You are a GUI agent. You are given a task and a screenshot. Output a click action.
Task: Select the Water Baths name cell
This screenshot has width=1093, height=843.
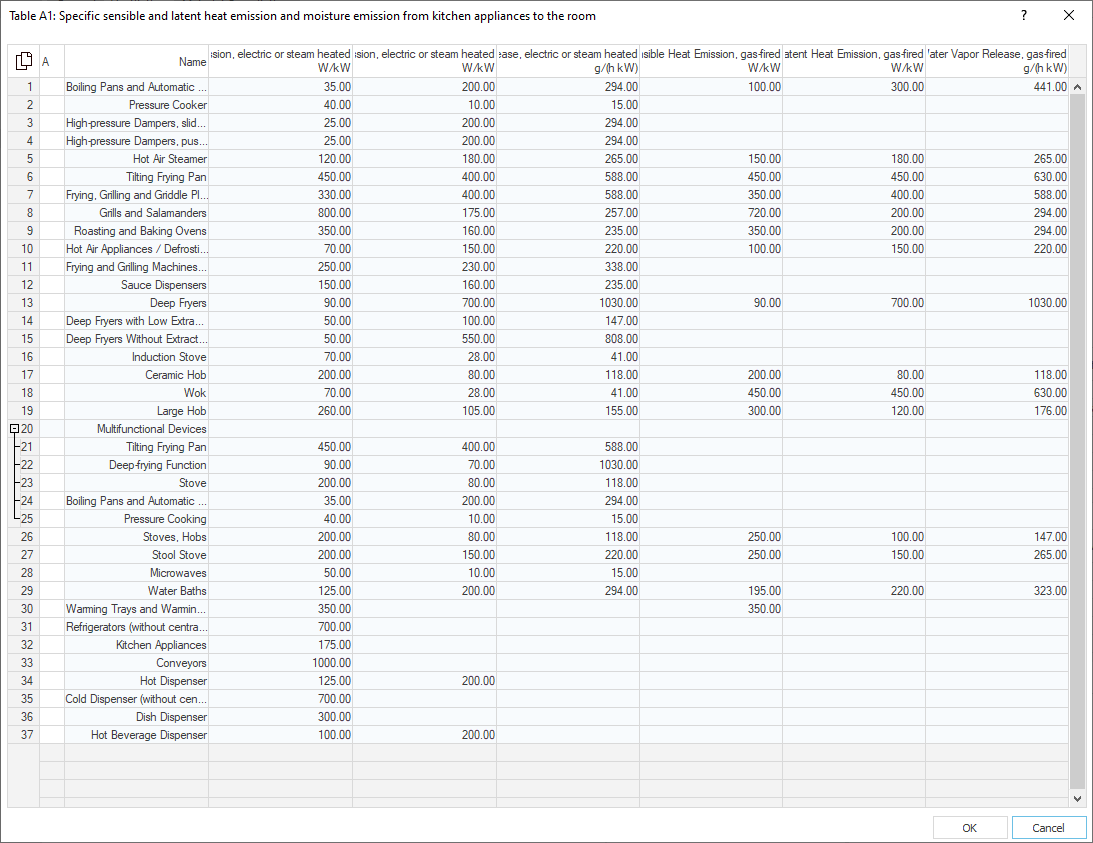pyautogui.click(x=137, y=591)
